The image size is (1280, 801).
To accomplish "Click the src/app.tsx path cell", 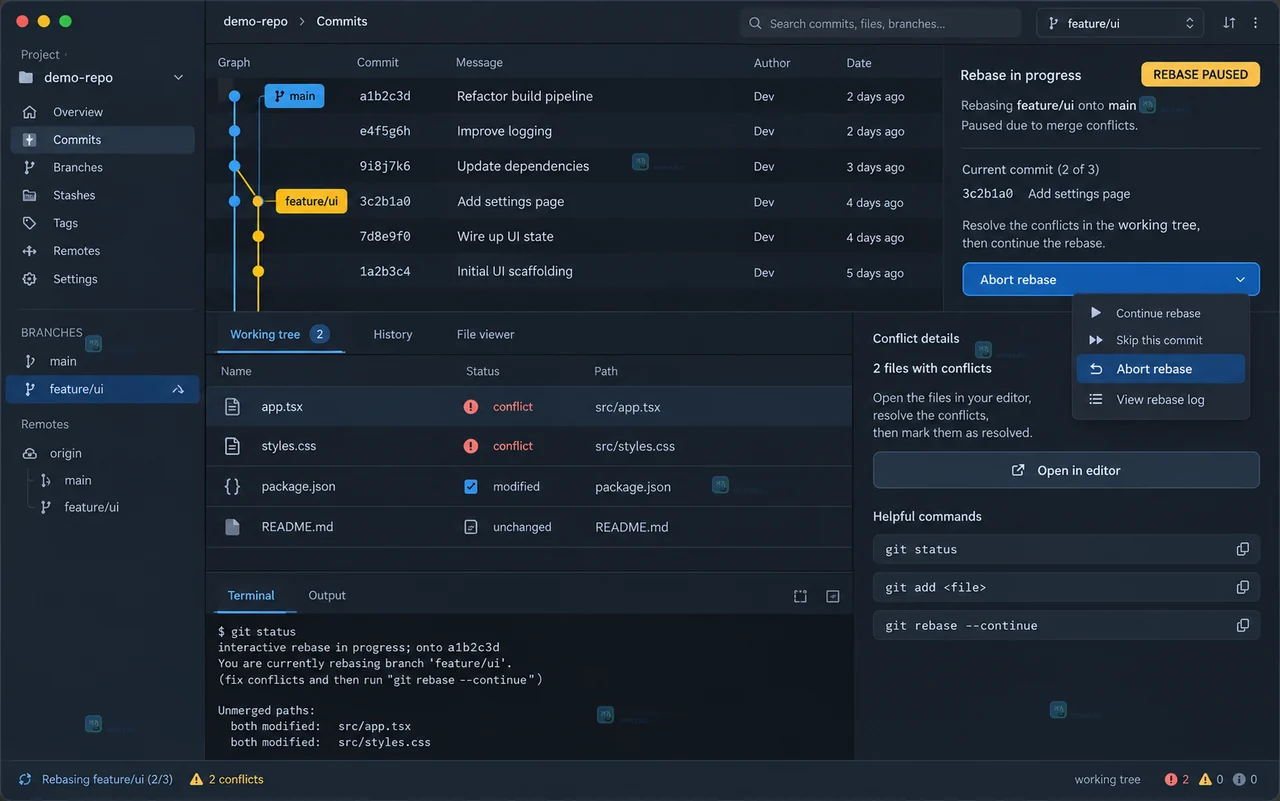I will click(x=627, y=407).
